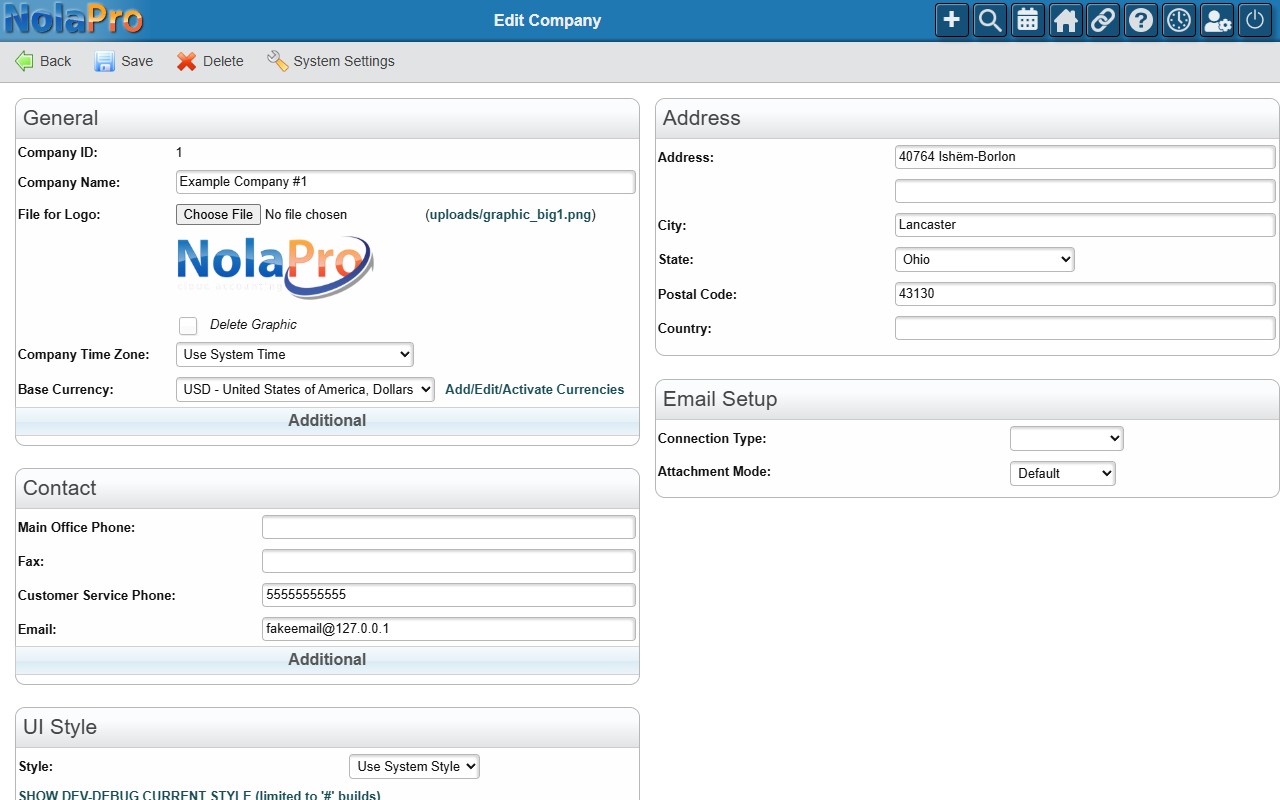Open Company Time Zone dropdown
The width and height of the screenshot is (1280, 800).
[x=295, y=354]
